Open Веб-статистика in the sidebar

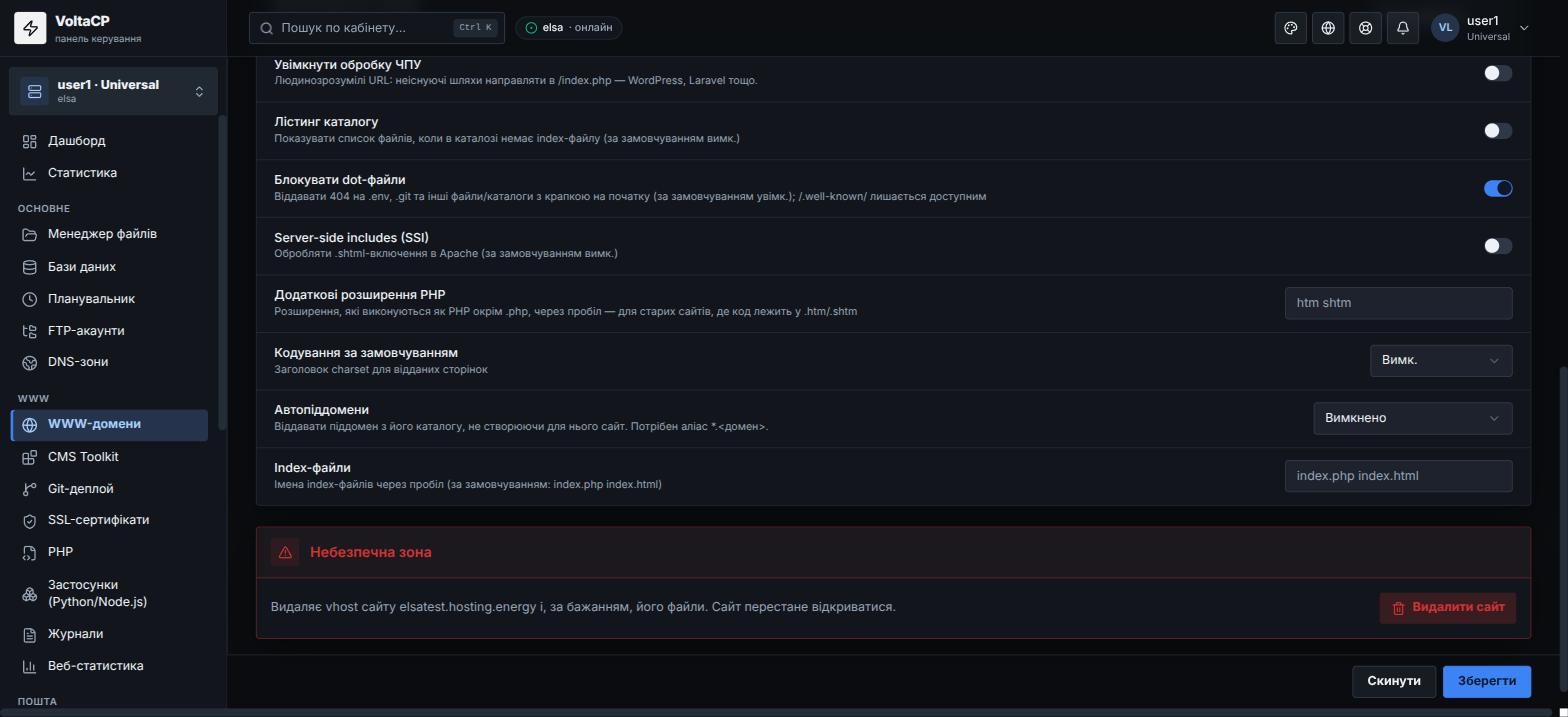[110, 666]
